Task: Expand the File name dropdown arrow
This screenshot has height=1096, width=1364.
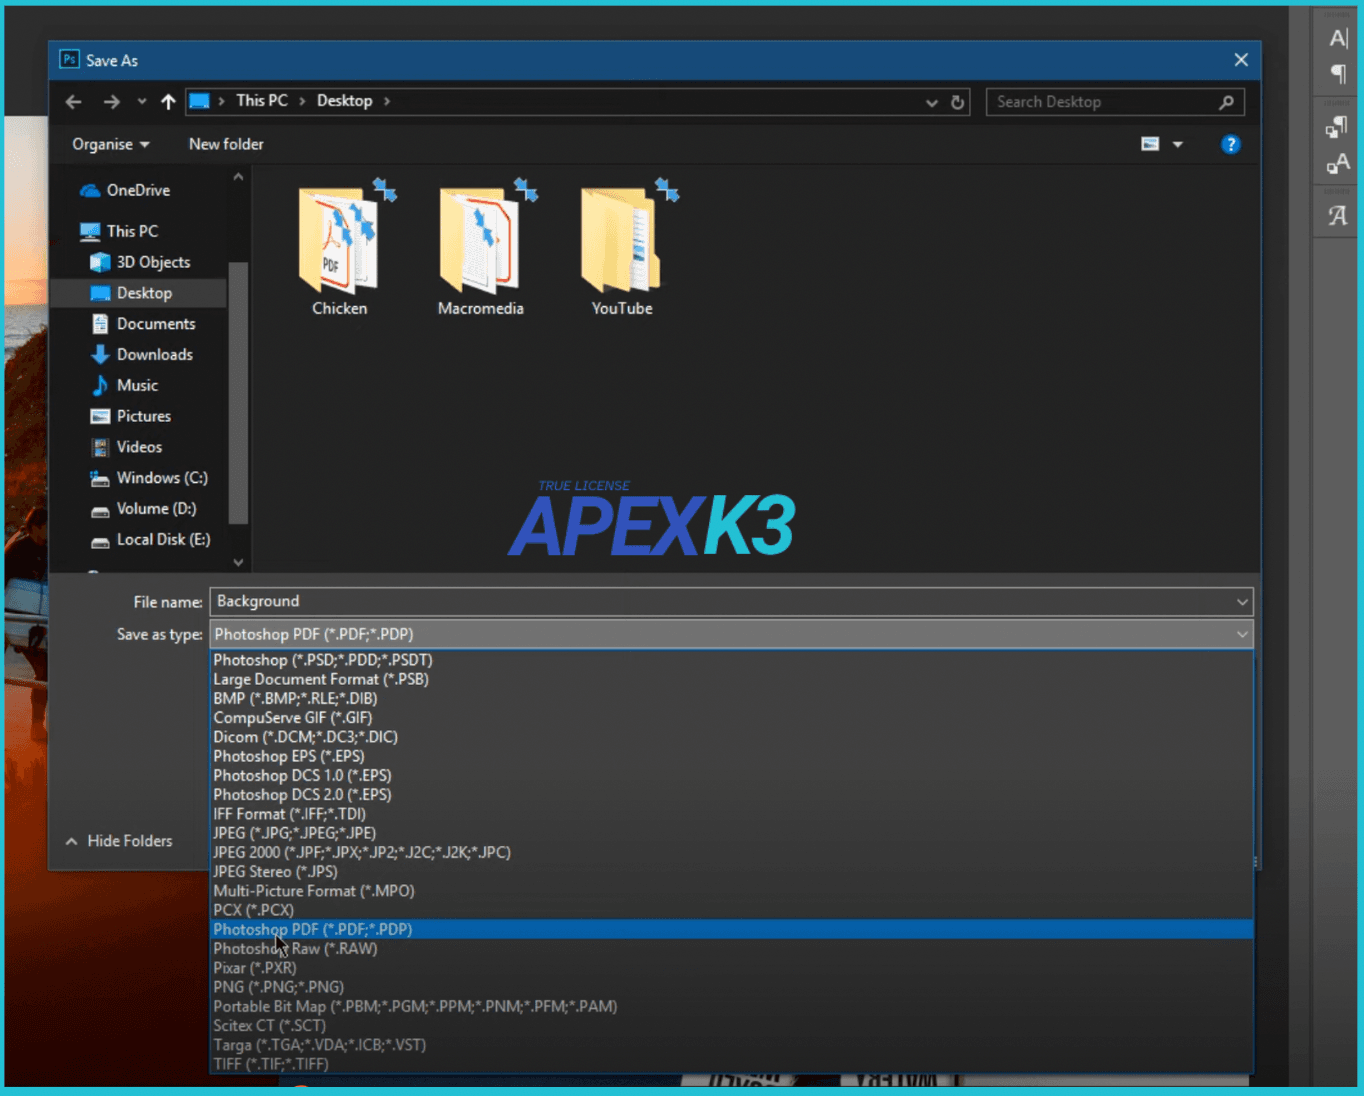Action: pyautogui.click(x=1242, y=602)
